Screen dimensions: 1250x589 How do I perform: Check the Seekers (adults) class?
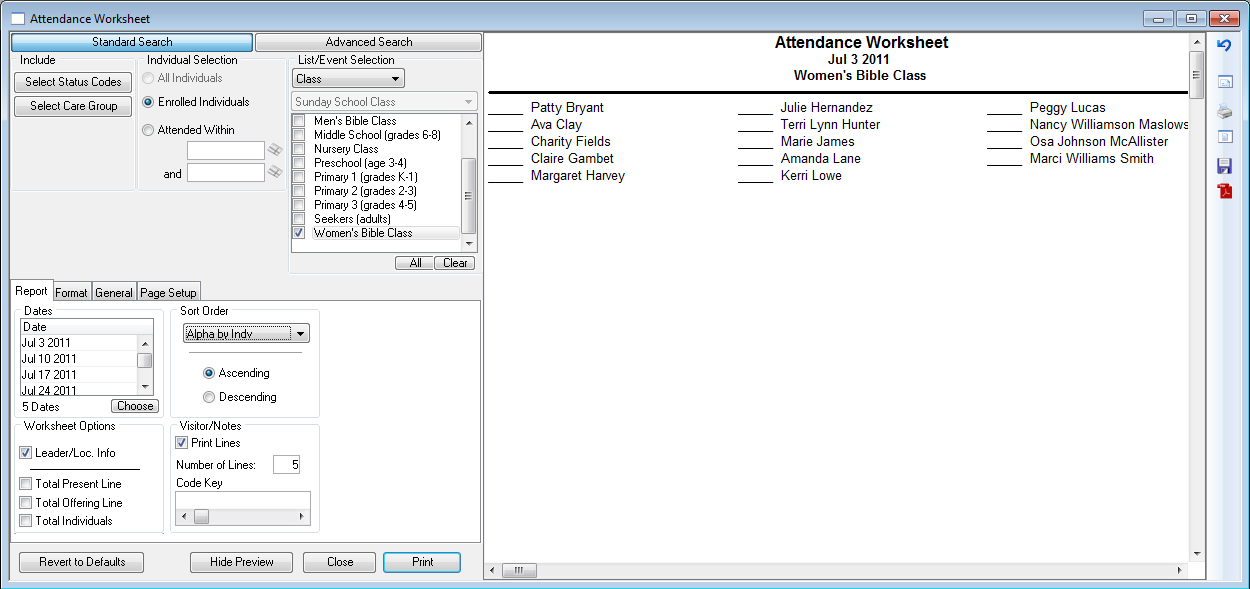click(298, 219)
